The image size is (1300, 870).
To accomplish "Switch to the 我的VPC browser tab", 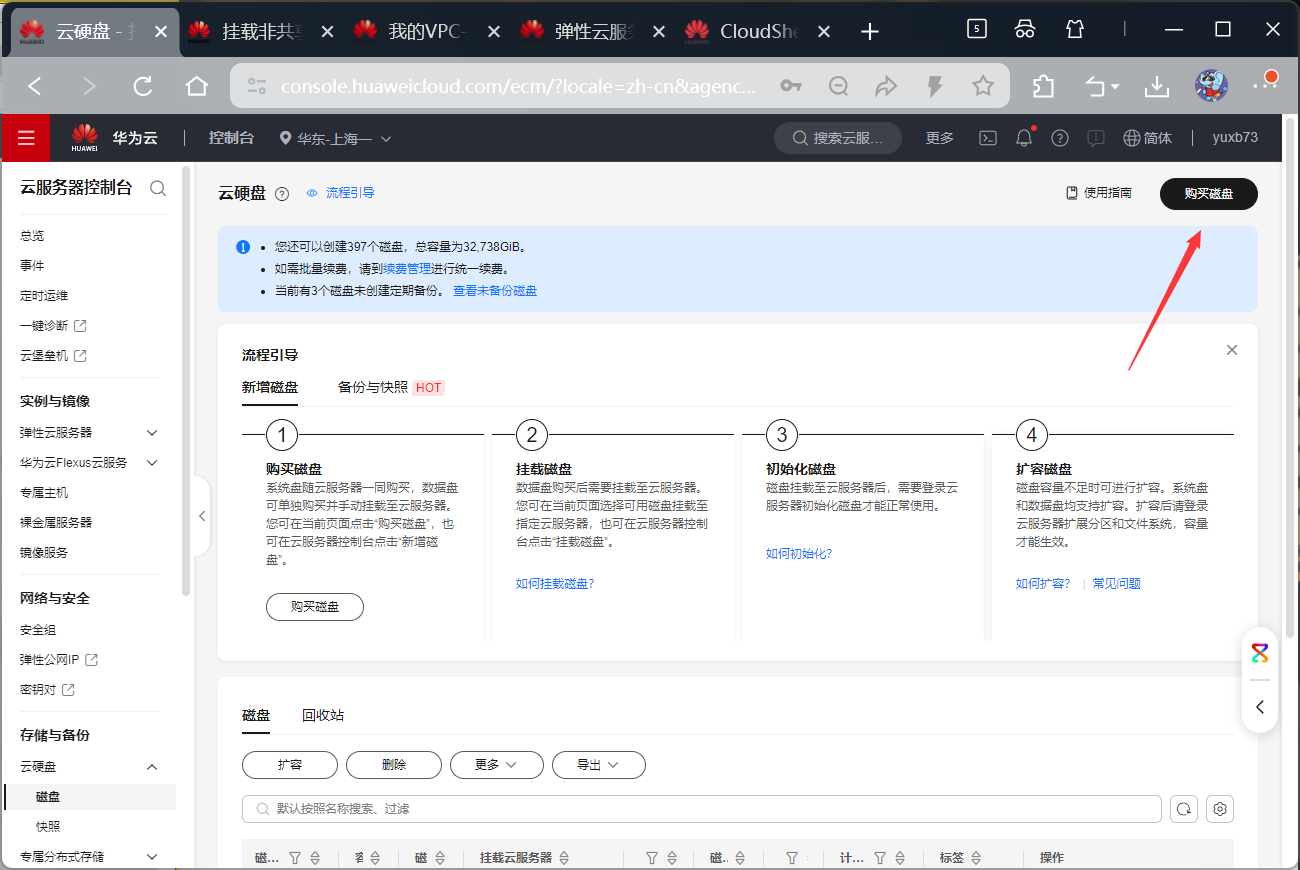I will 426,32.
